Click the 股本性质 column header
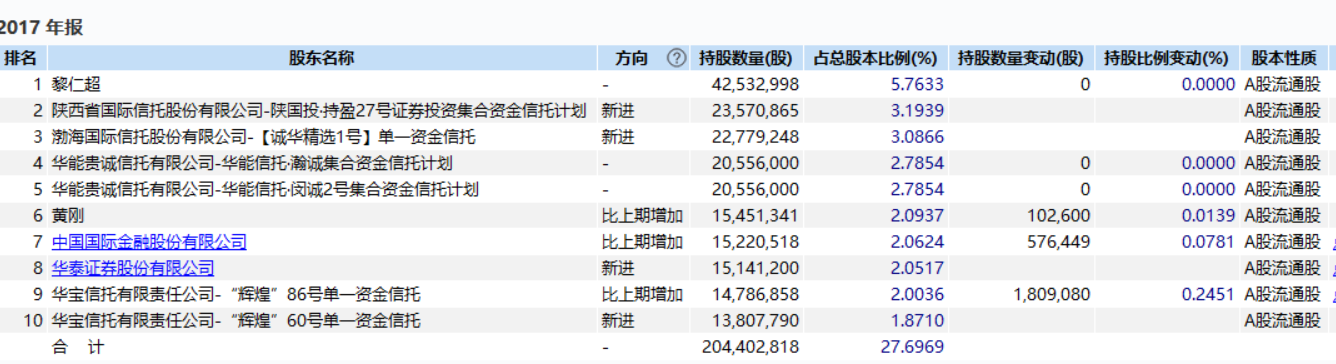The height and width of the screenshot is (364, 1336). pos(1284,58)
